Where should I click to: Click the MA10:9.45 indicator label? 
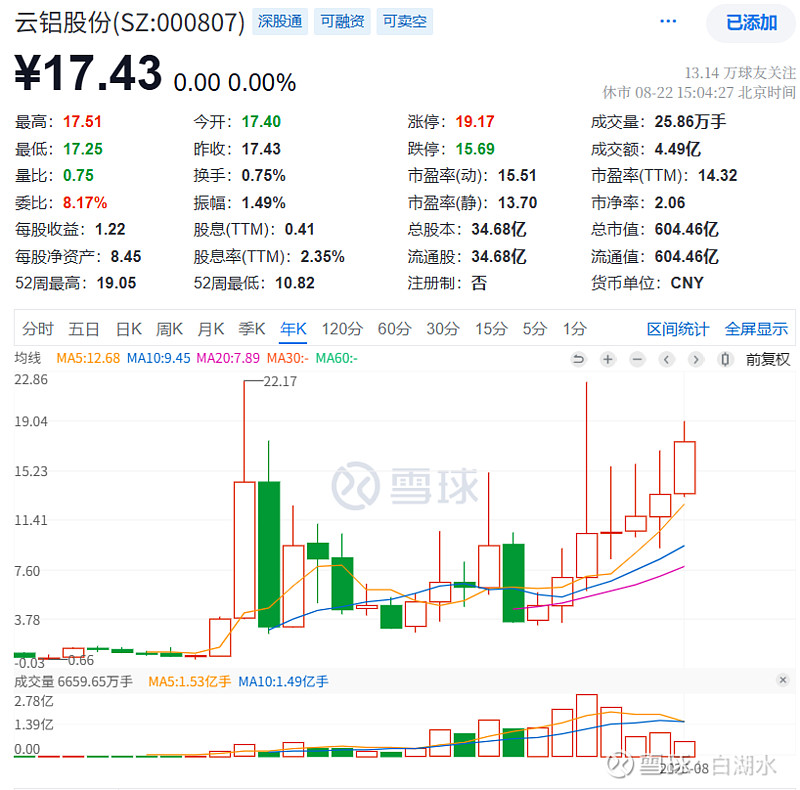pyautogui.click(x=158, y=358)
